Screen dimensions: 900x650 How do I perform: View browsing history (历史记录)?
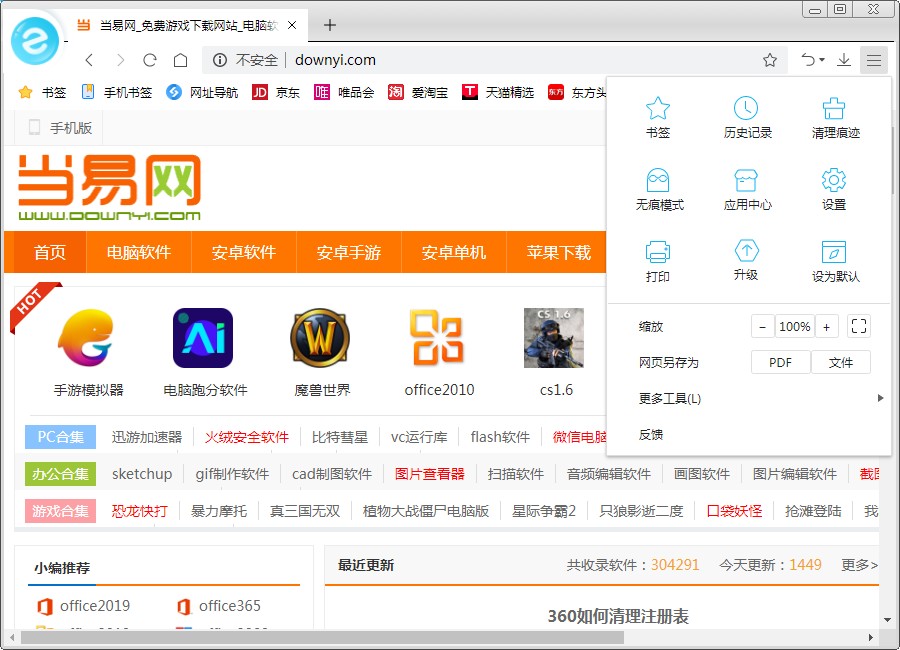tap(745, 115)
